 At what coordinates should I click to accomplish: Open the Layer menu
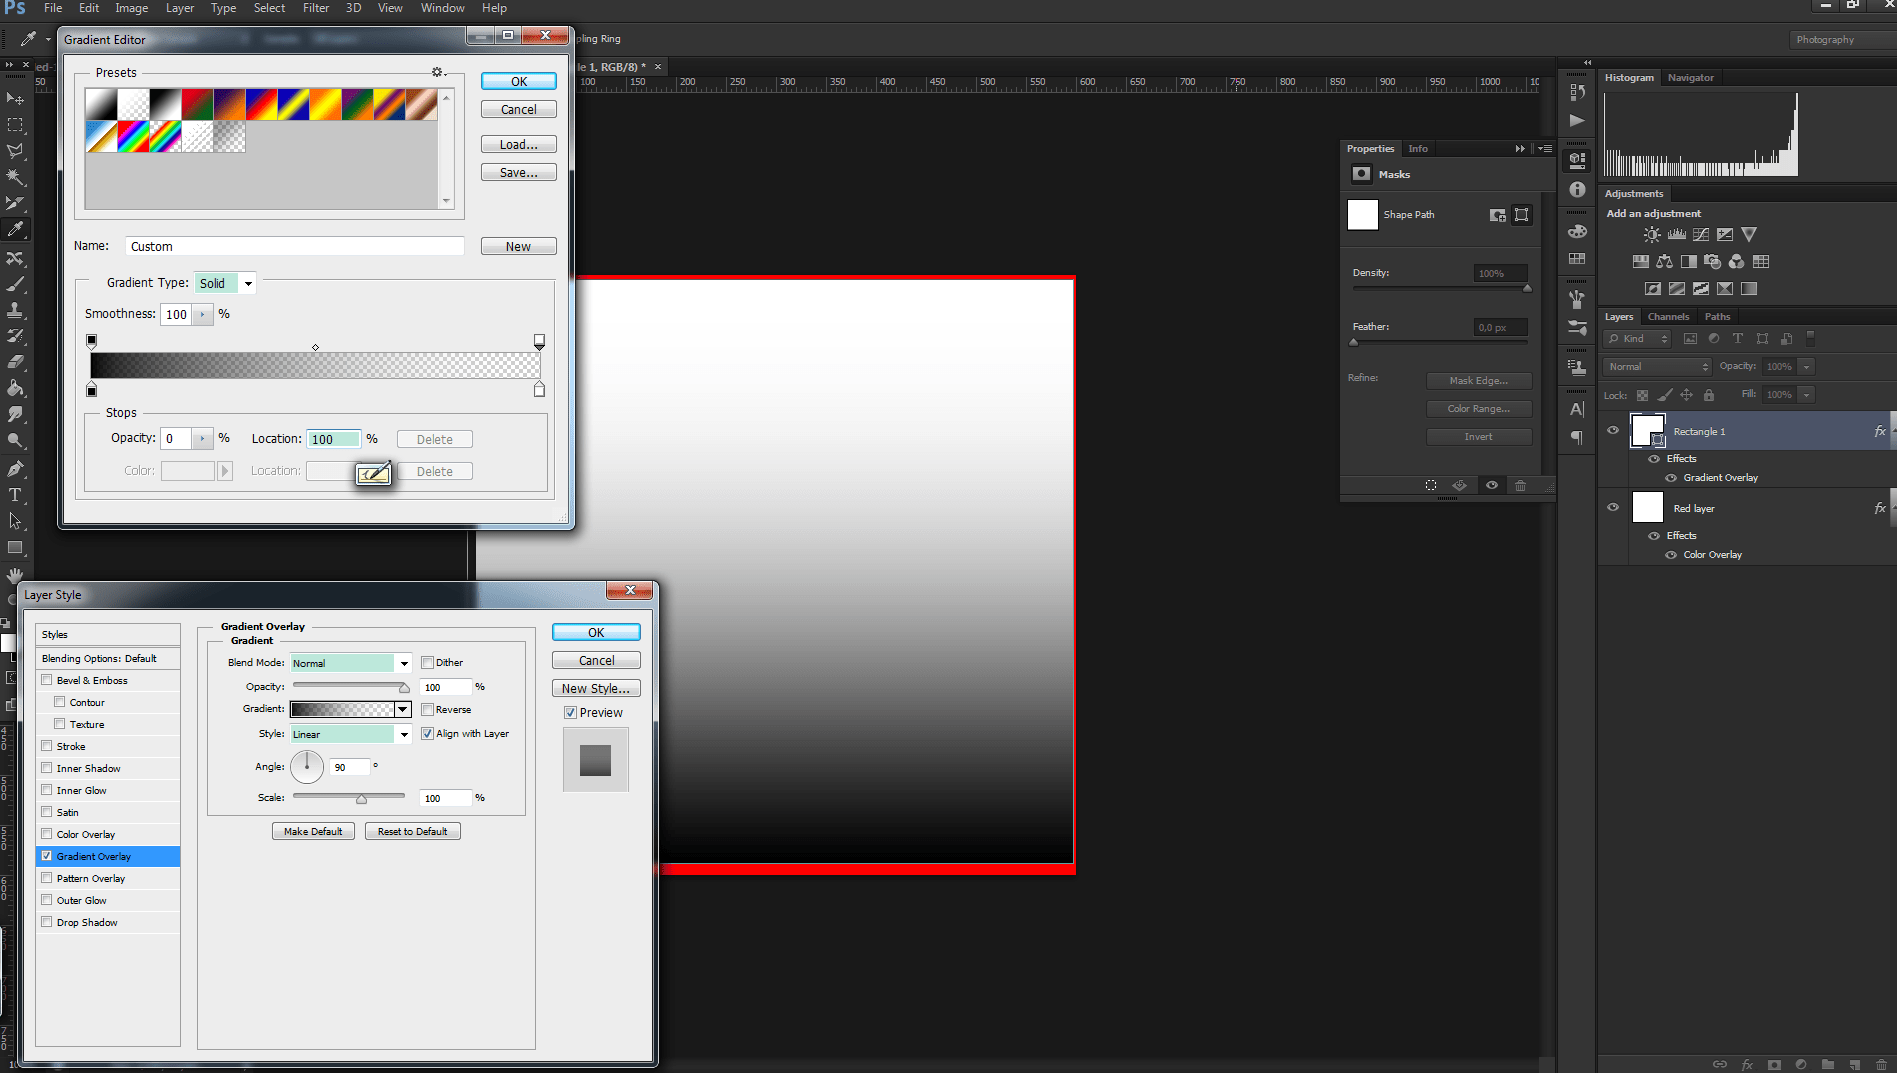pos(180,8)
